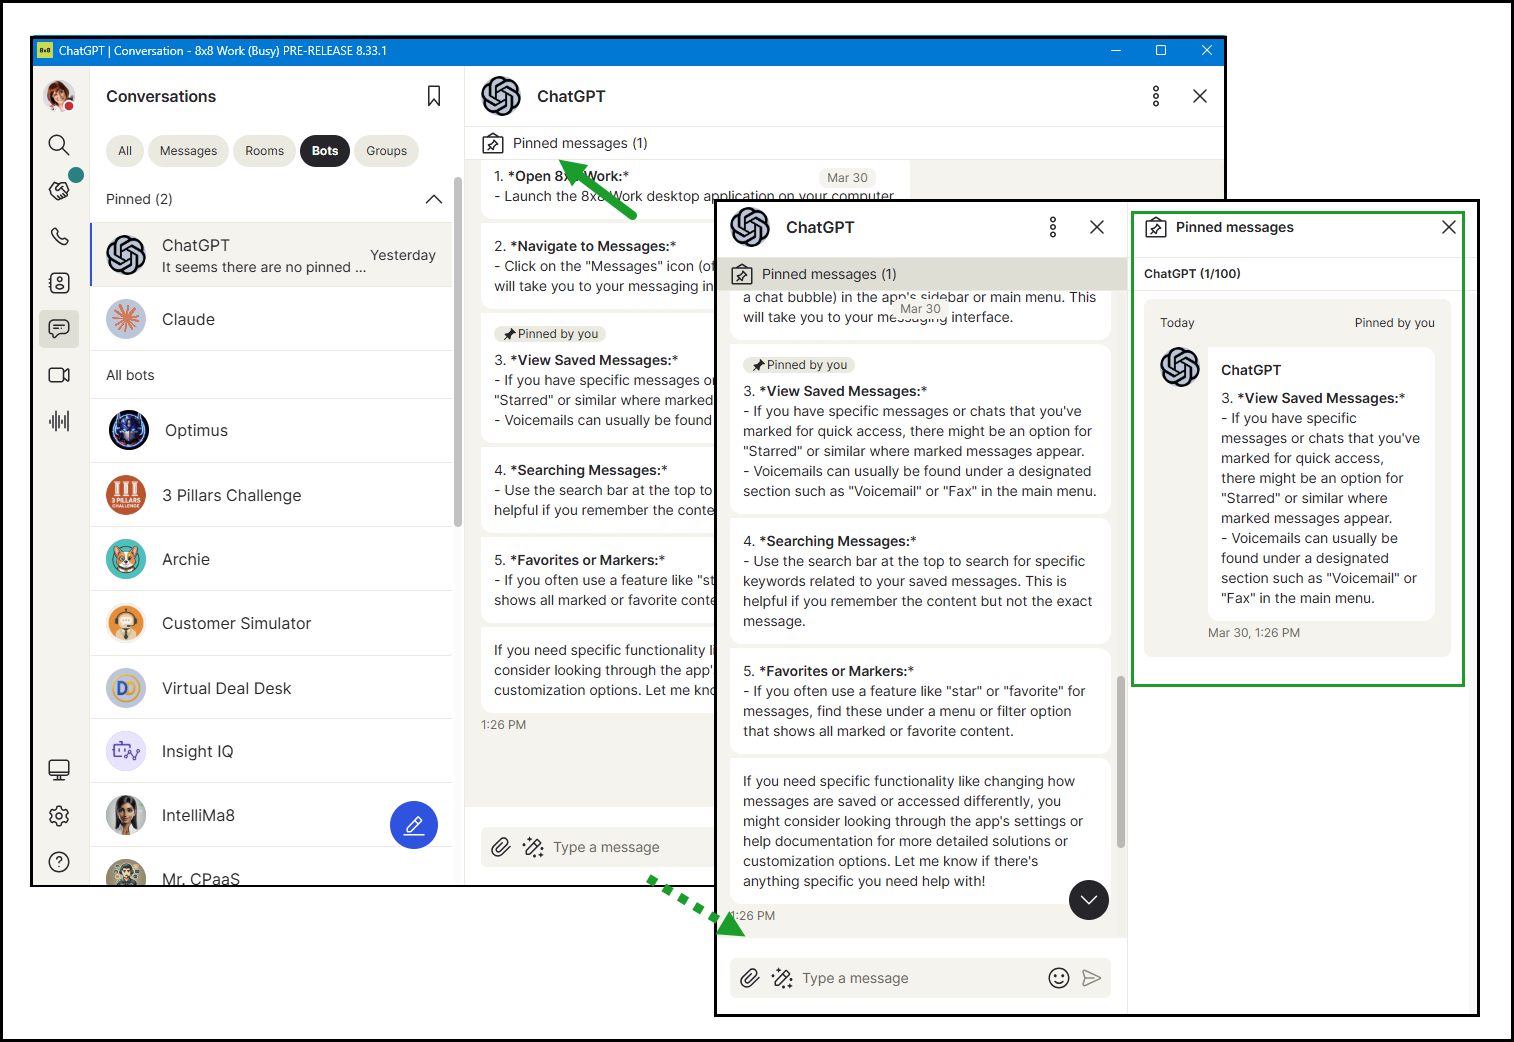Close the Pinned messages side panel
This screenshot has height=1042, width=1514.
pos(1449,227)
